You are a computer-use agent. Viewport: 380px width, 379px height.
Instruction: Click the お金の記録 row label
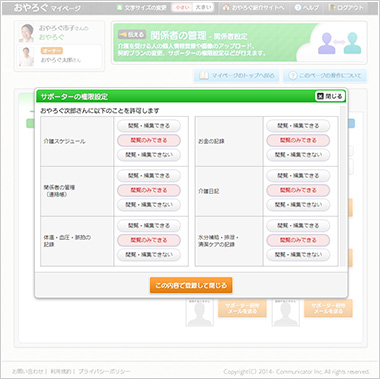[x=211, y=141]
